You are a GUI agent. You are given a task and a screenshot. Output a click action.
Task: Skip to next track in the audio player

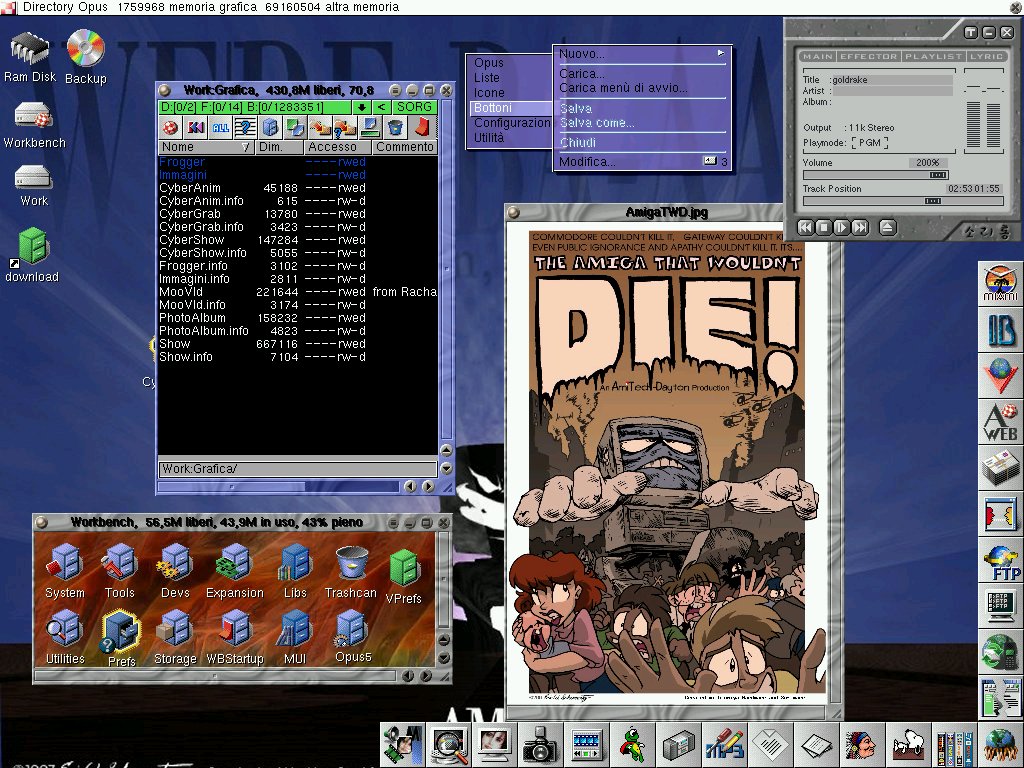coord(860,227)
